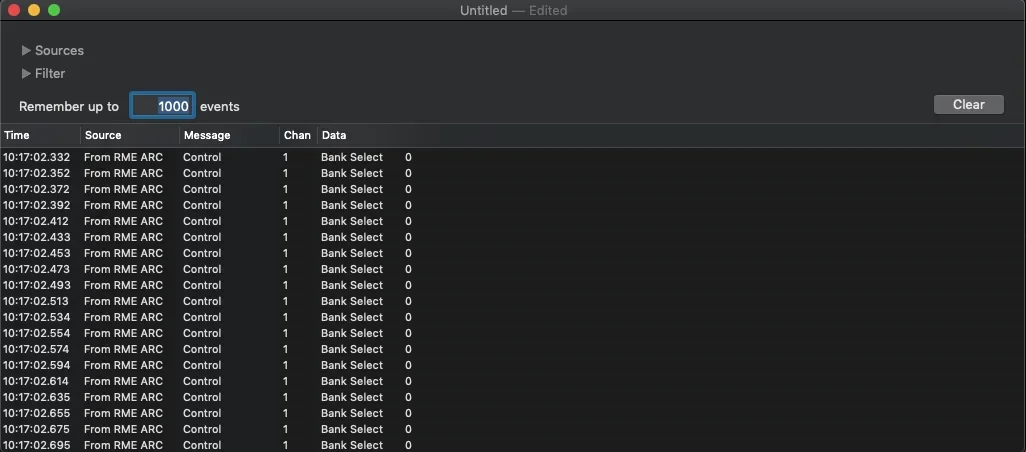This screenshot has height=452, width=1026.
Task: Expand the Filter disclosure triangle
Action: [x=27, y=73]
